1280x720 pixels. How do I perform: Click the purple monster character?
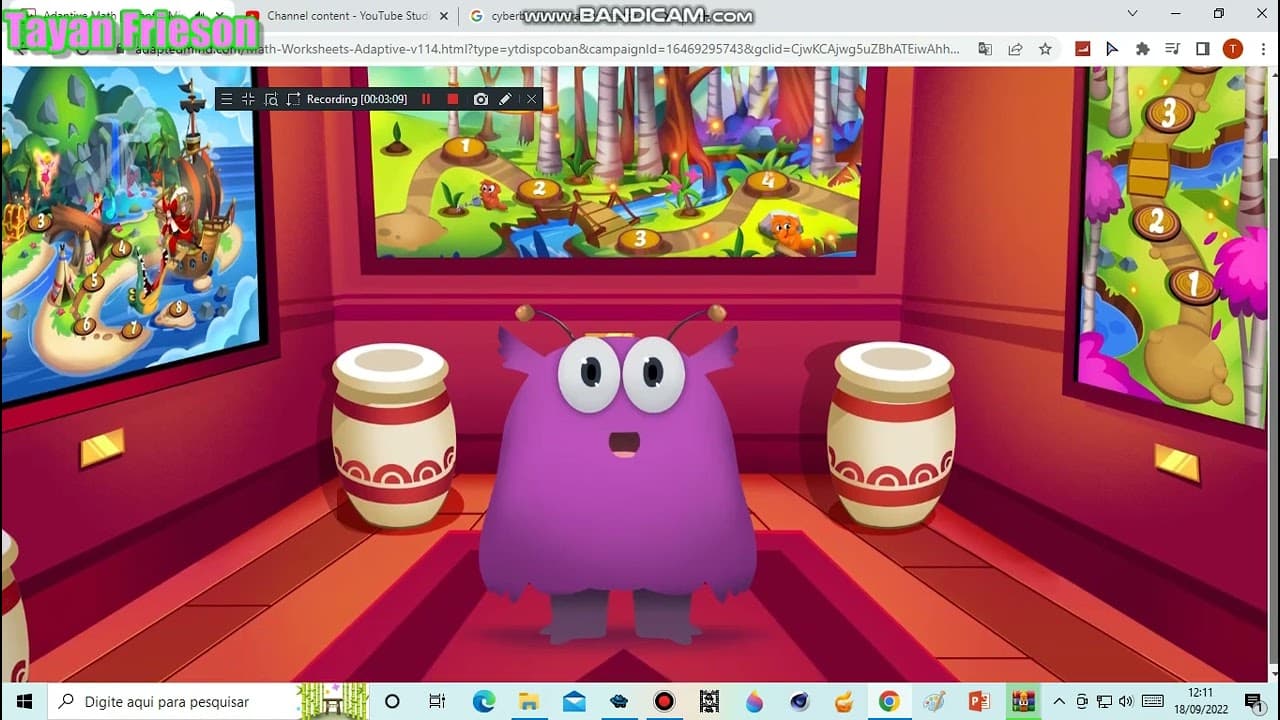point(620,475)
